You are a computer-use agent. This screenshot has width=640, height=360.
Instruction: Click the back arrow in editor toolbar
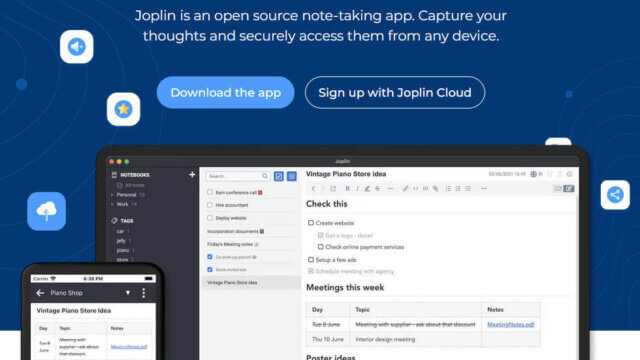coord(313,189)
